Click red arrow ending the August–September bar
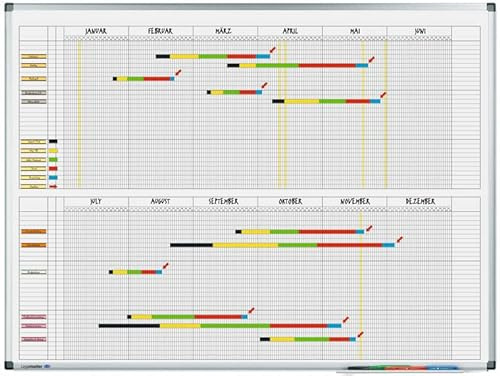The image size is (500, 376). pos(251,310)
